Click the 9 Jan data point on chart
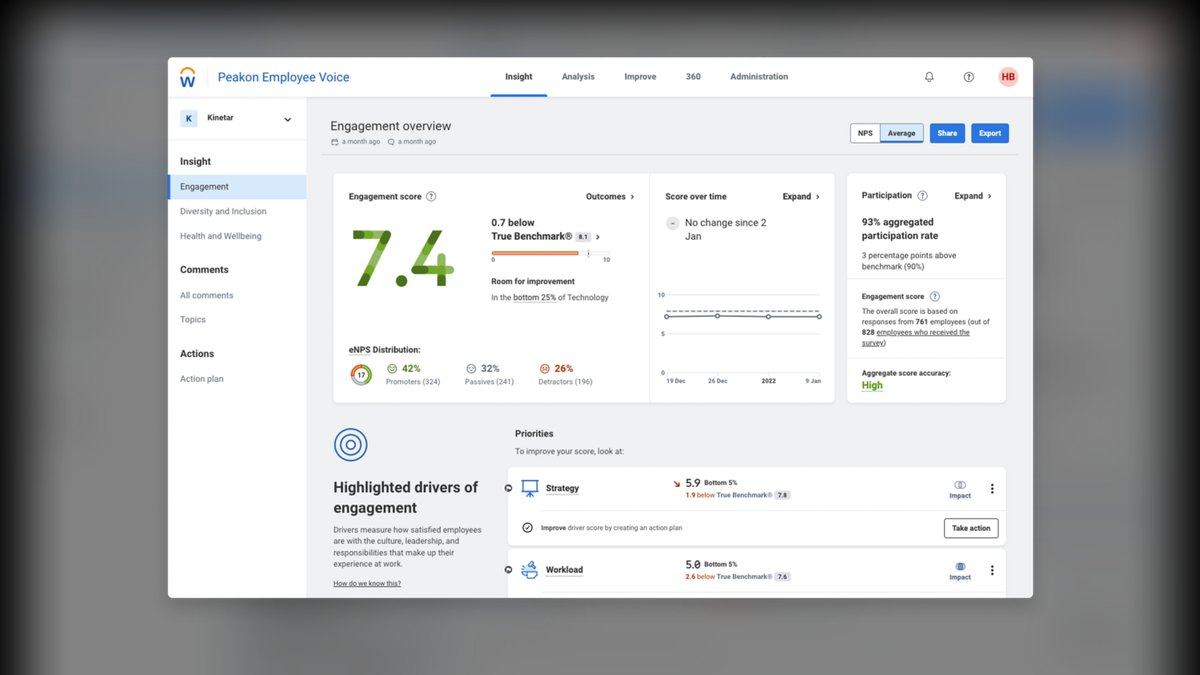Image resolution: width=1200 pixels, height=675 pixels. tap(819, 316)
